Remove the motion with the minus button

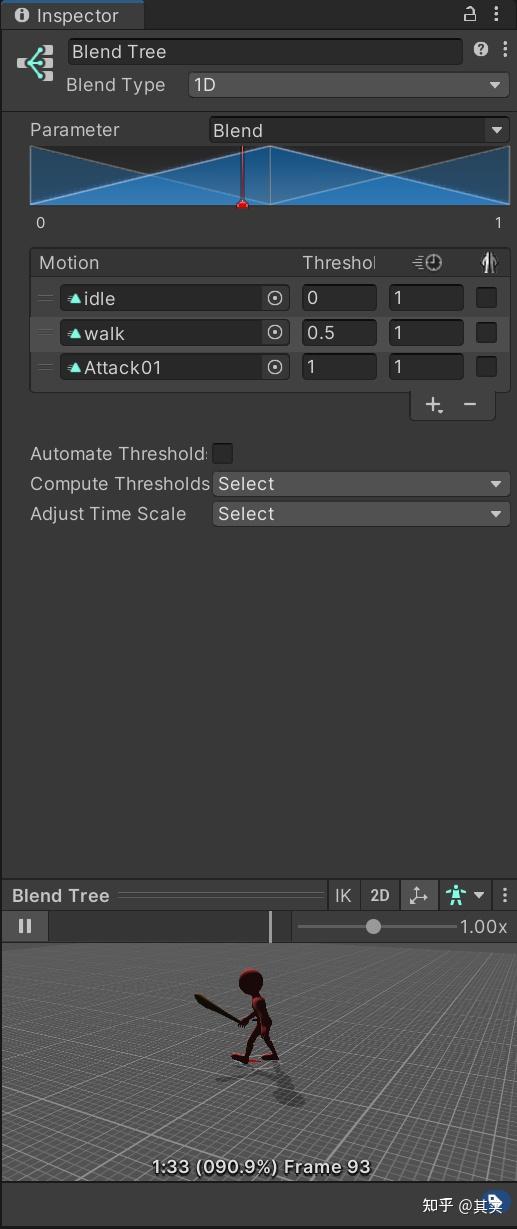470,404
